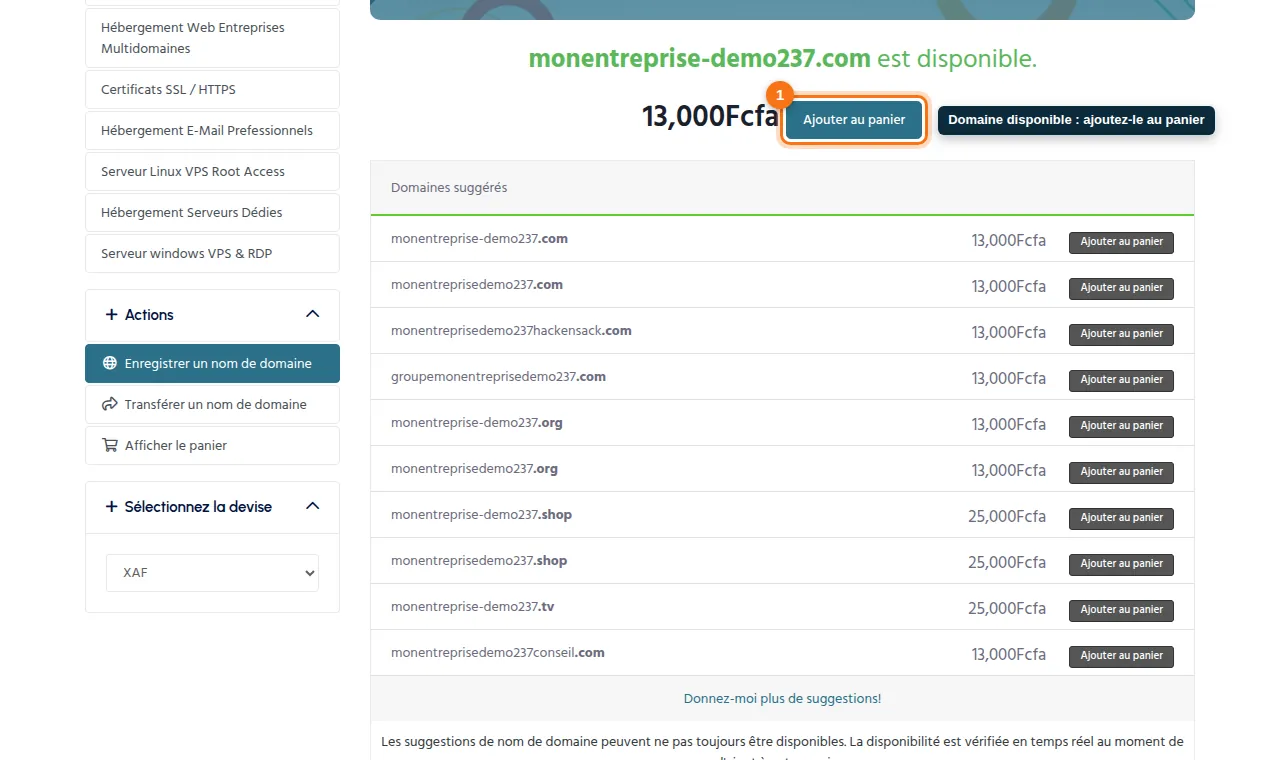The height and width of the screenshot is (760, 1280).
Task: Open the XAF currency dropdown
Action: tap(212, 573)
